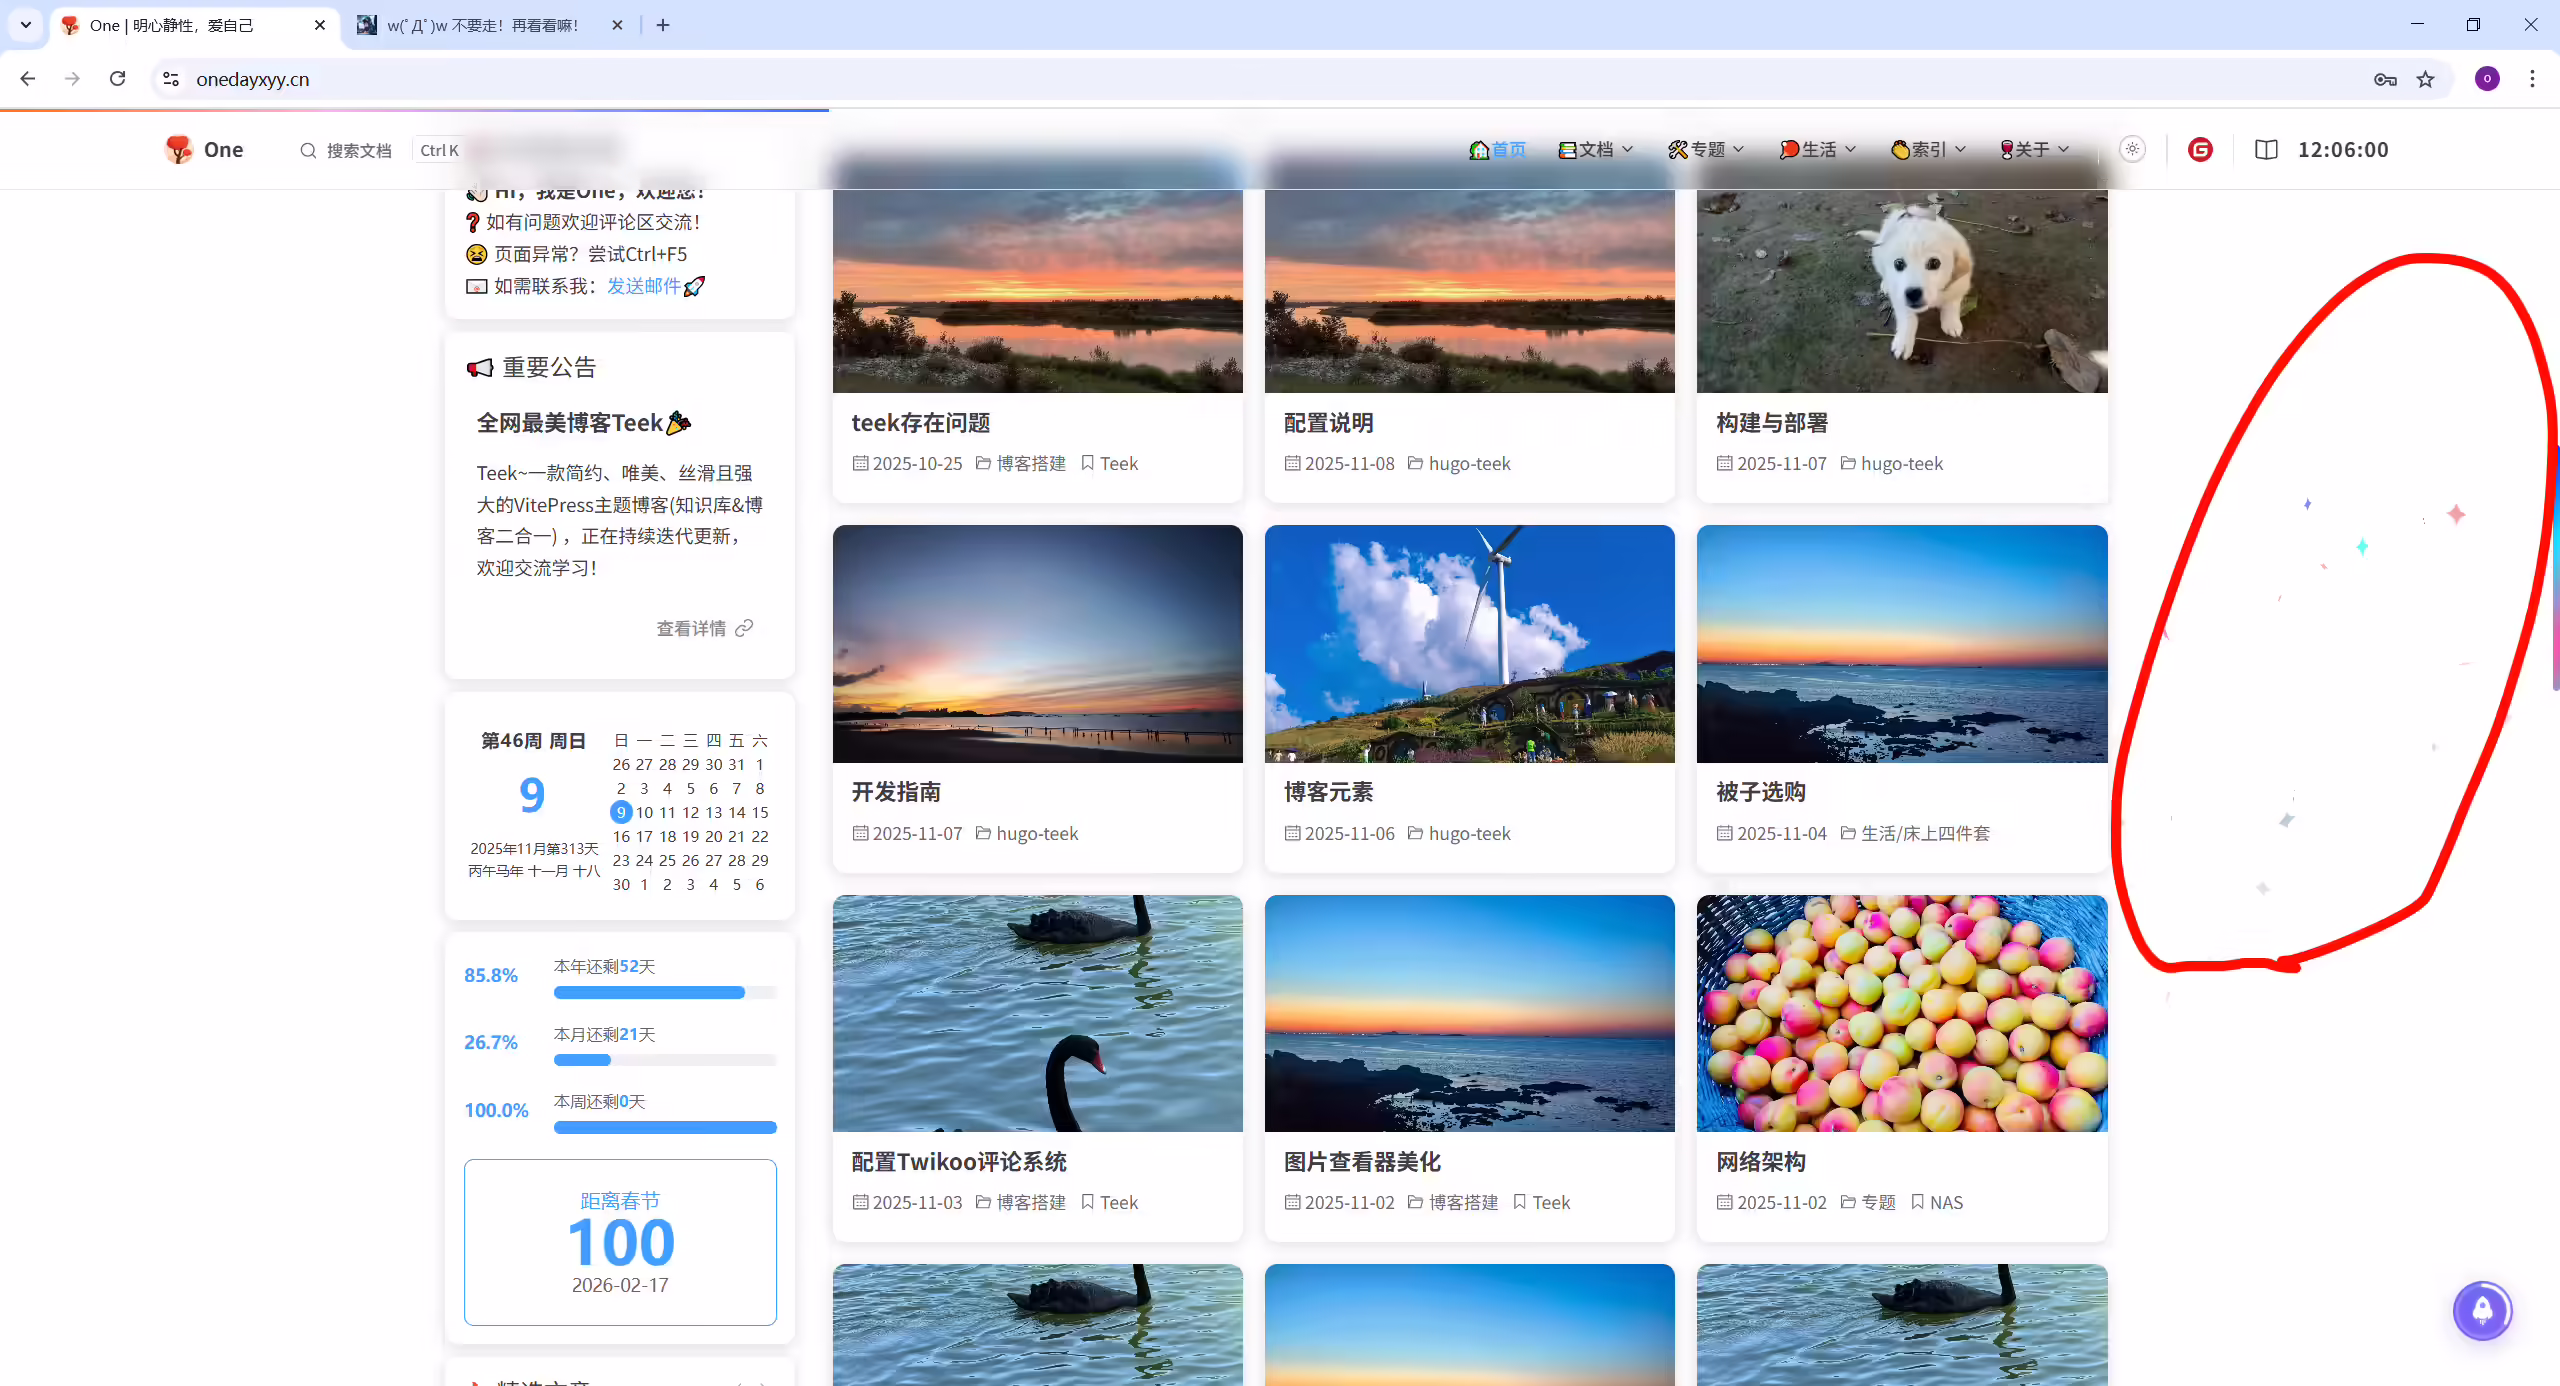Expand the 生活 navigation menu
Screen dimensions: 2560x1386
[x=1817, y=150]
